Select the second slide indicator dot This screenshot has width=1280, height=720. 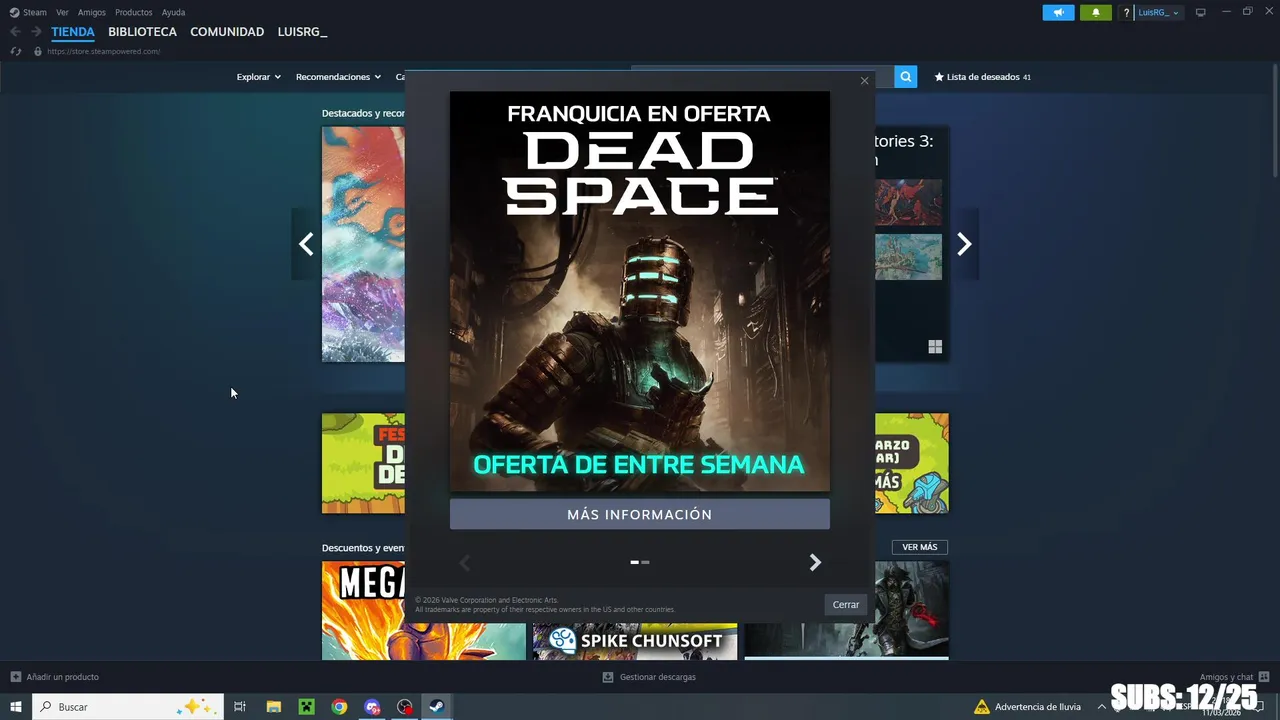click(645, 562)
